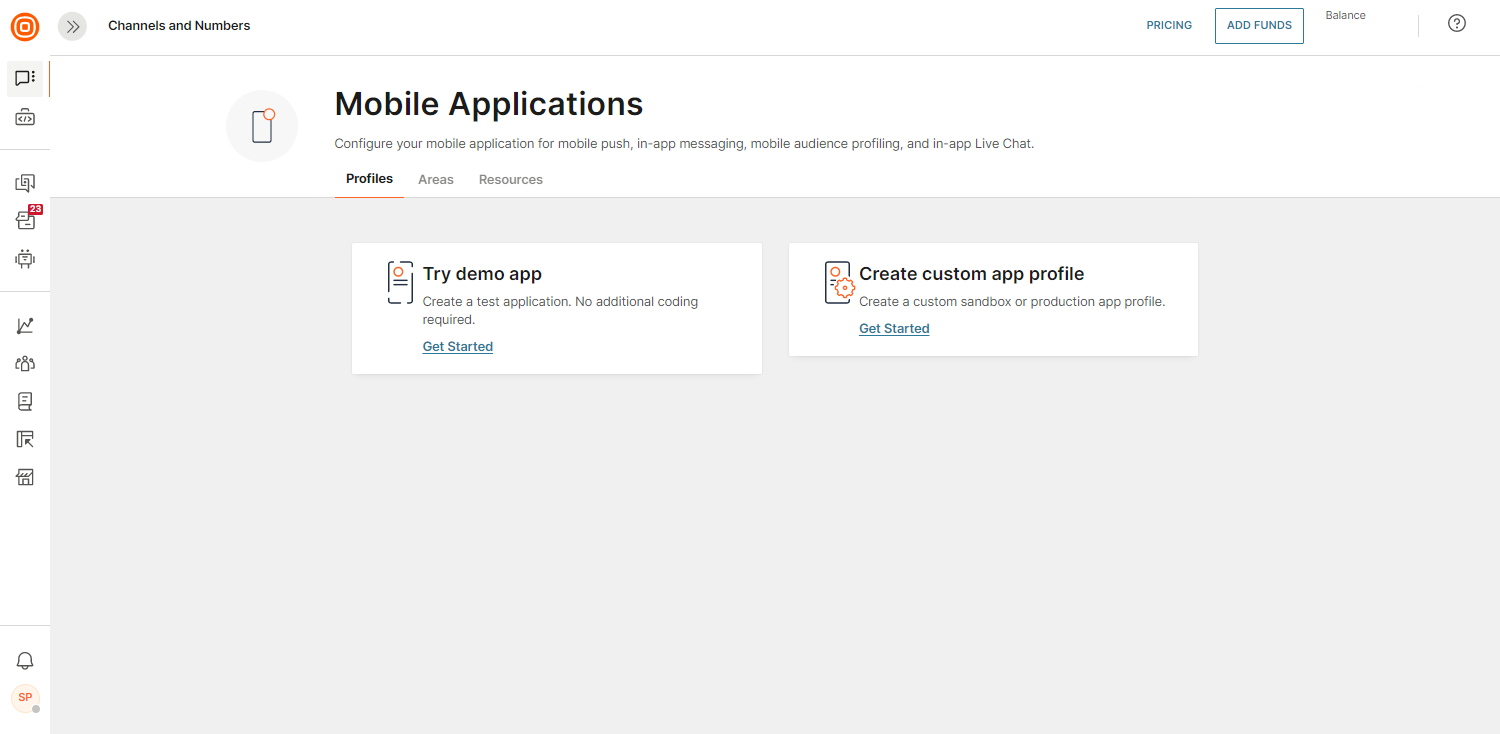Viewport: 1500px width, 734px height.
Task: Open the sidebar icon with 23 badge
Action: point(25,220)
